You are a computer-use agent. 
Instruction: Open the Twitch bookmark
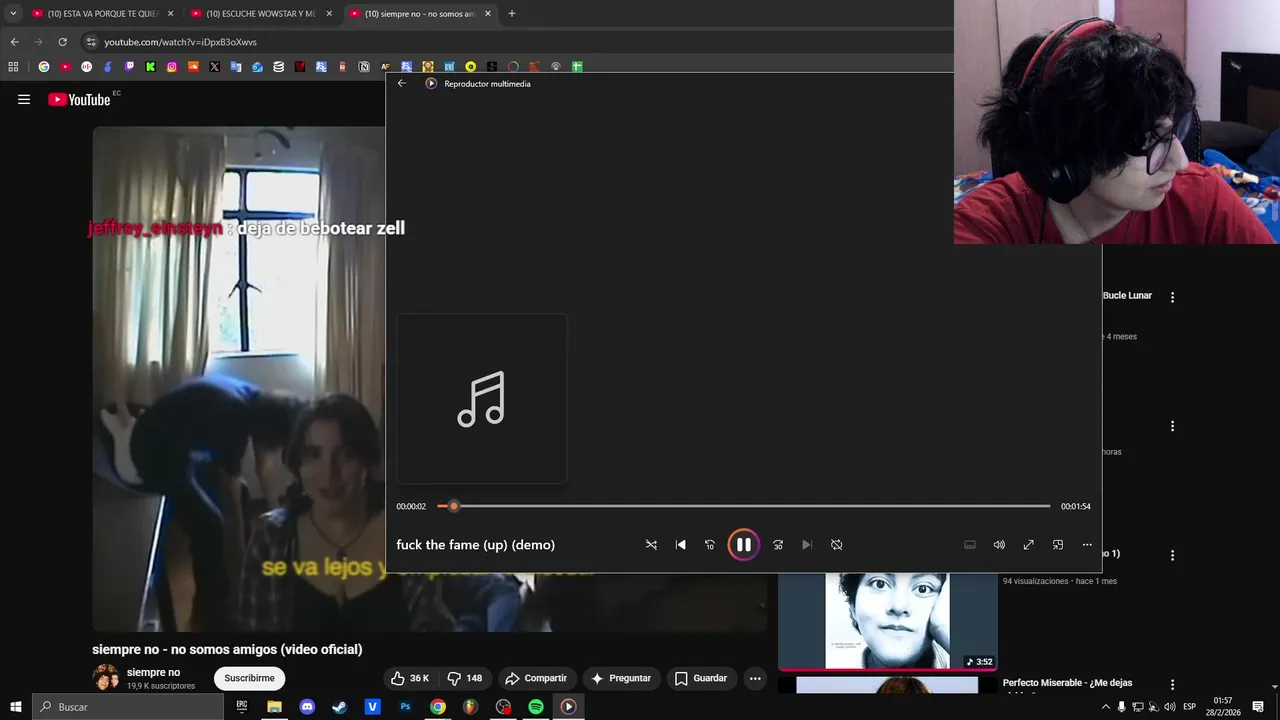pos(129,67)
